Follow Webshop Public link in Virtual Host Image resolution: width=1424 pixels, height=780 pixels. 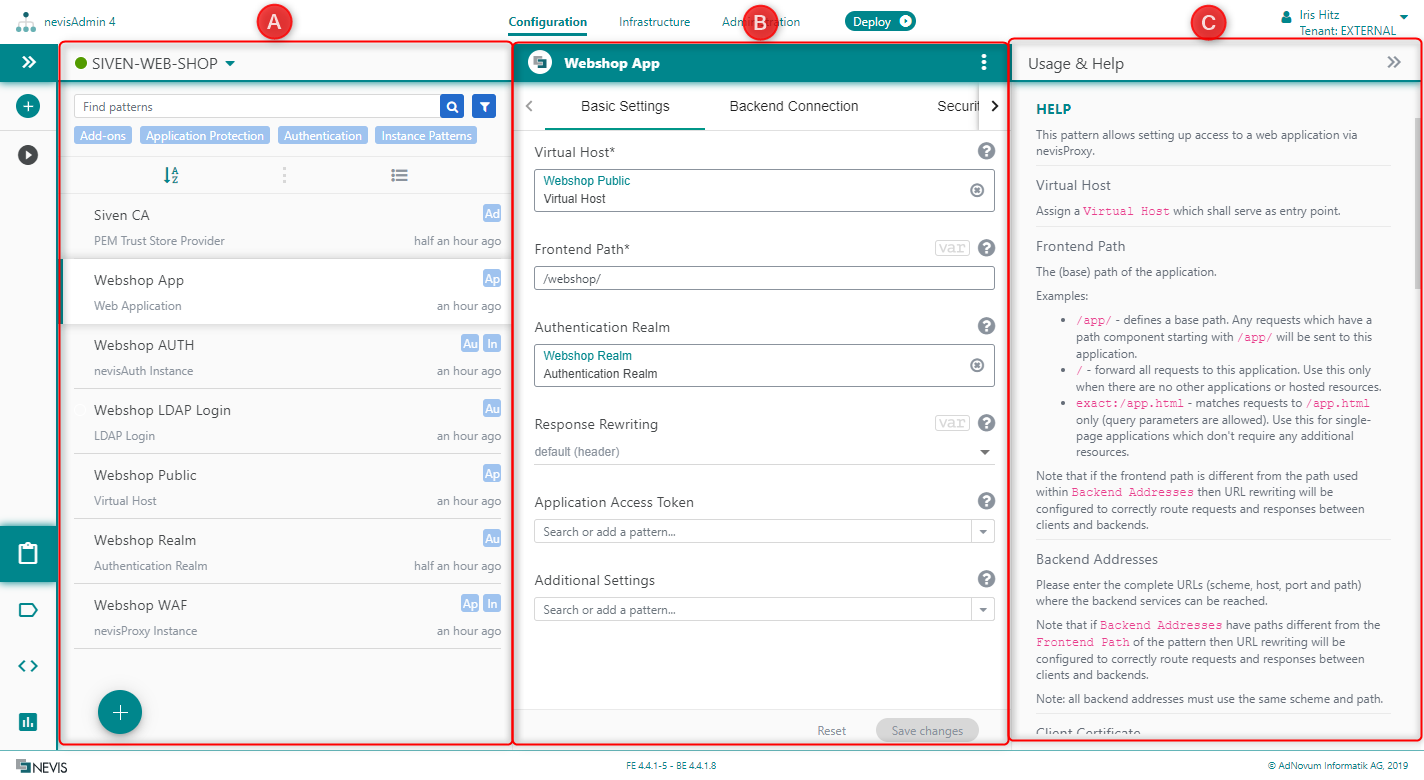[586, 181]
